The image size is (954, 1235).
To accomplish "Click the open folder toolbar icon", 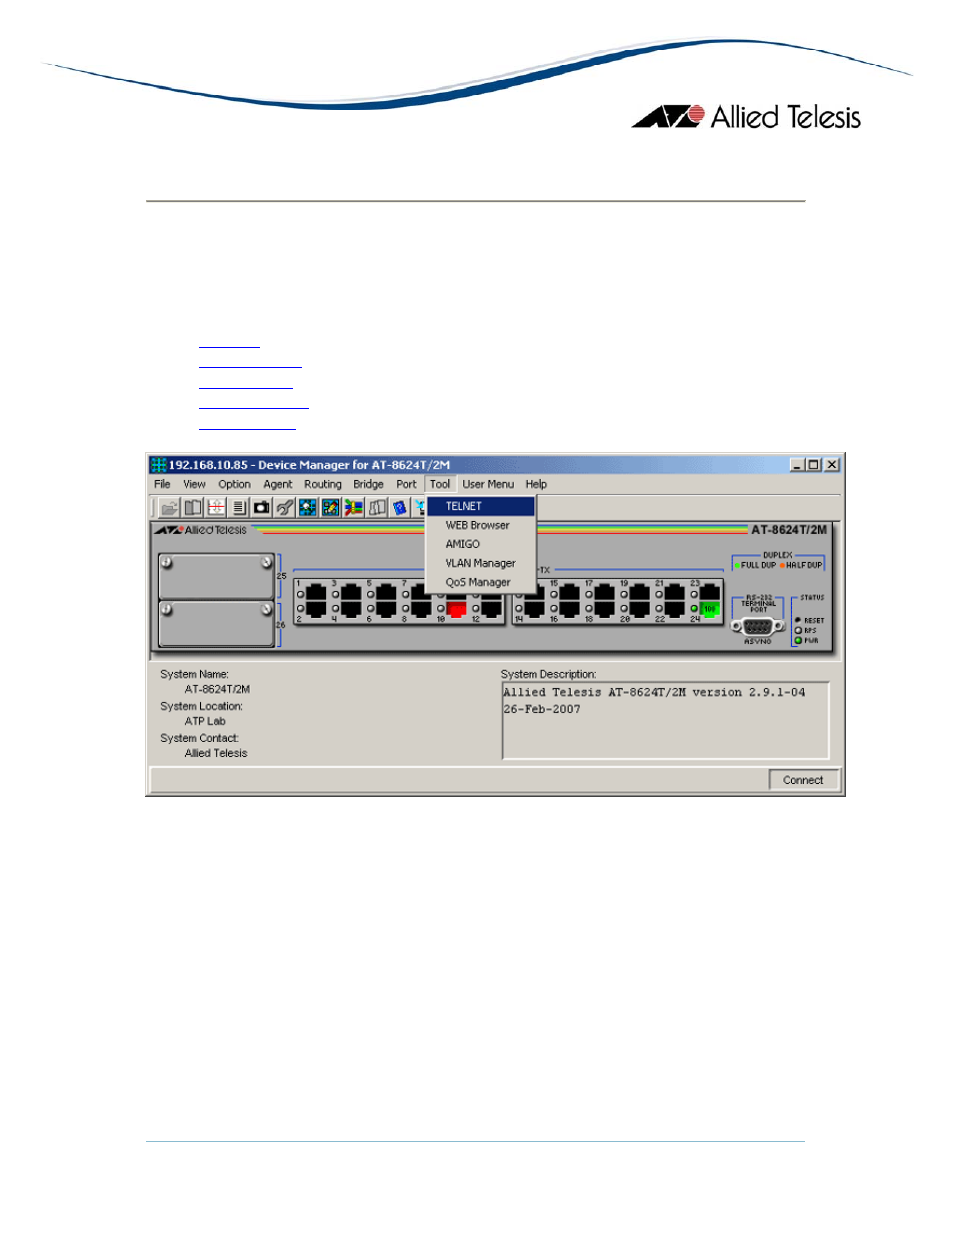I will 169,508.
